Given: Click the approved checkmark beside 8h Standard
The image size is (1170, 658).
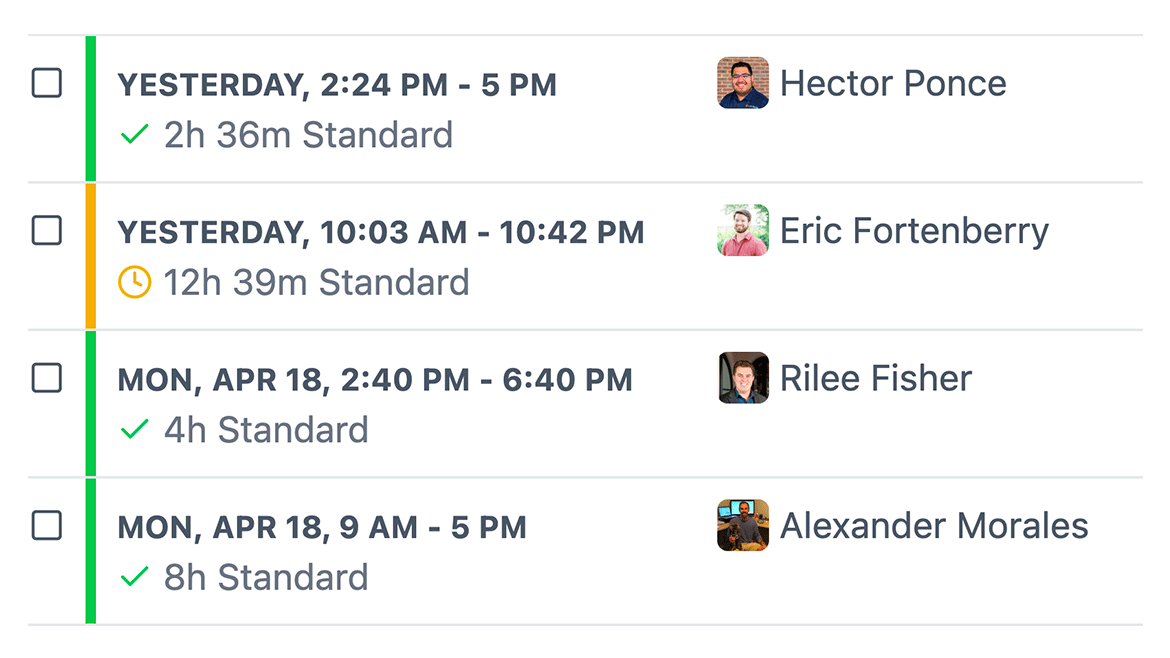Looking at the screenshot, I should point(134,577).
